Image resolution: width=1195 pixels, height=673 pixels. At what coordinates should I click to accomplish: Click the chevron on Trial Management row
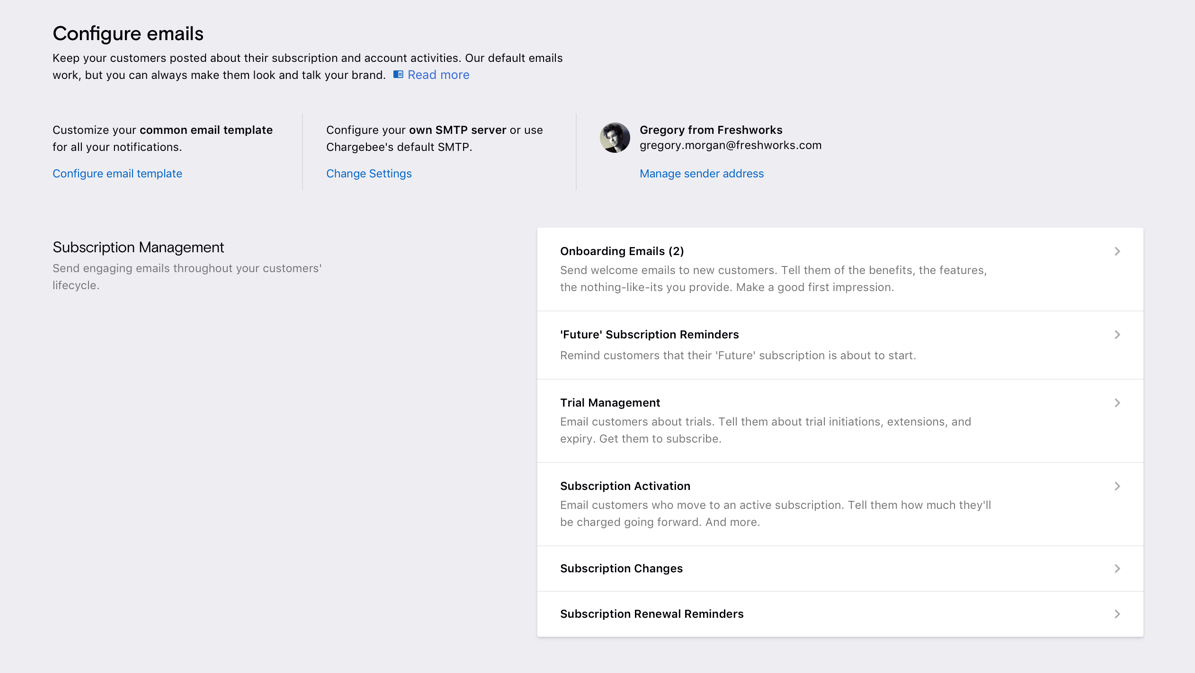pos(1117,402)
